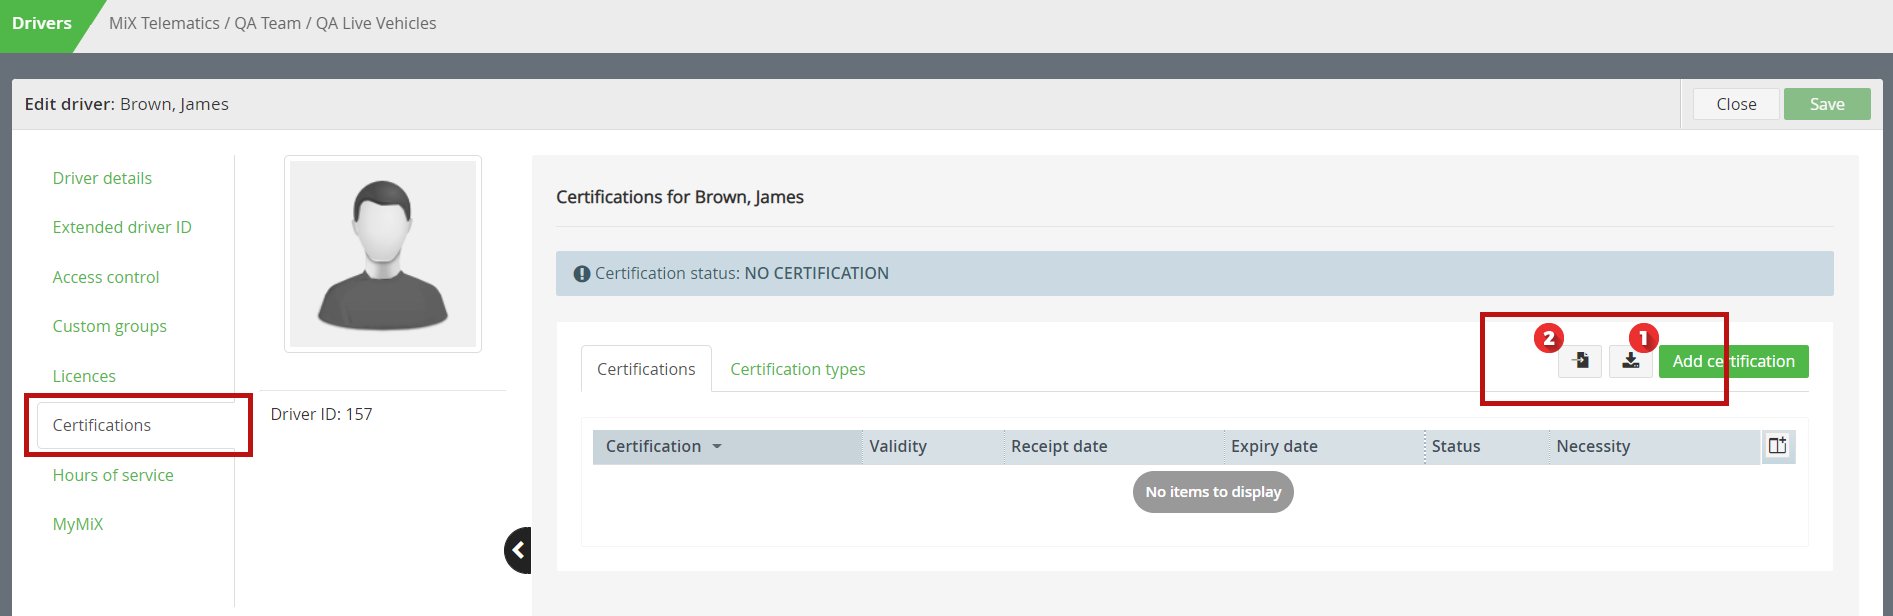1893x616 pixels.
Task: Click the download certifications icon button
Action: click(1630, 361)
